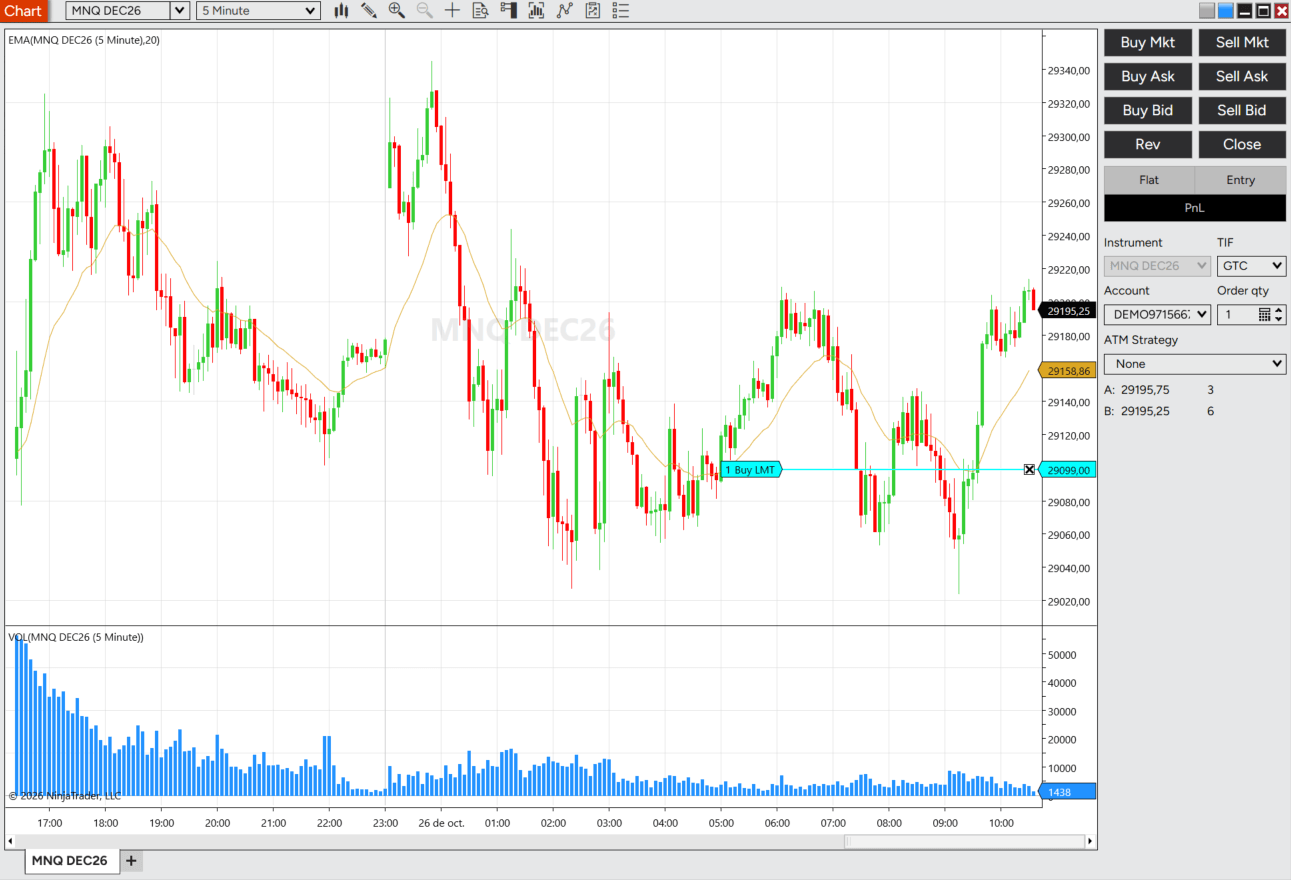This screenshot has width=1291, height=880.
Task: Click the EMA(MNQ DEC26 (5 Minute),20) label
Action: click(x=84, y=40)
